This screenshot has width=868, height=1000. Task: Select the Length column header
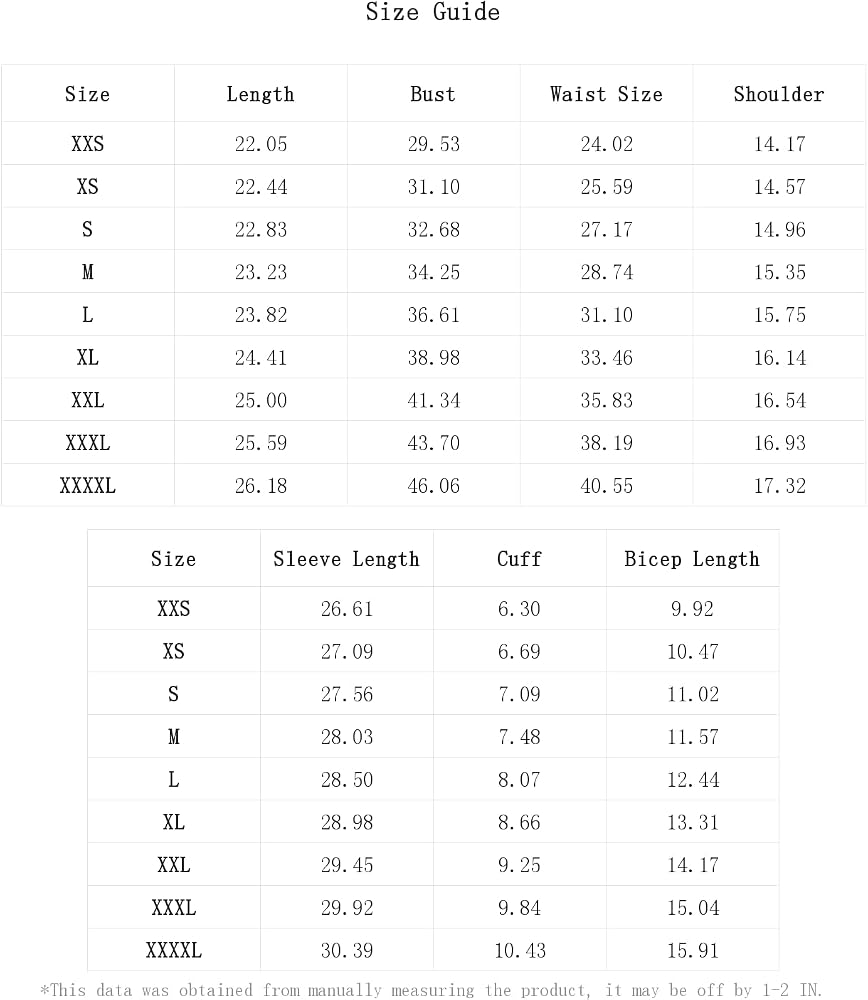pos(260,94)
